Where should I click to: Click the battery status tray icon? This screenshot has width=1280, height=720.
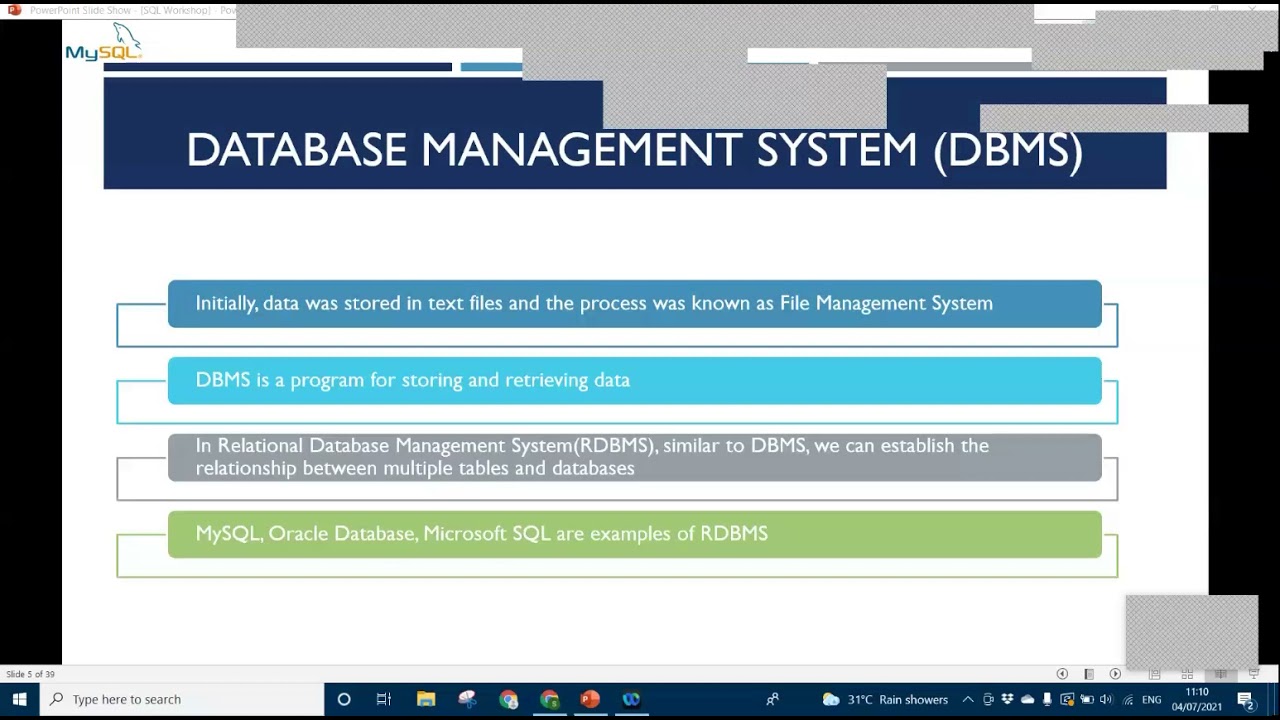coord(1087,699)
